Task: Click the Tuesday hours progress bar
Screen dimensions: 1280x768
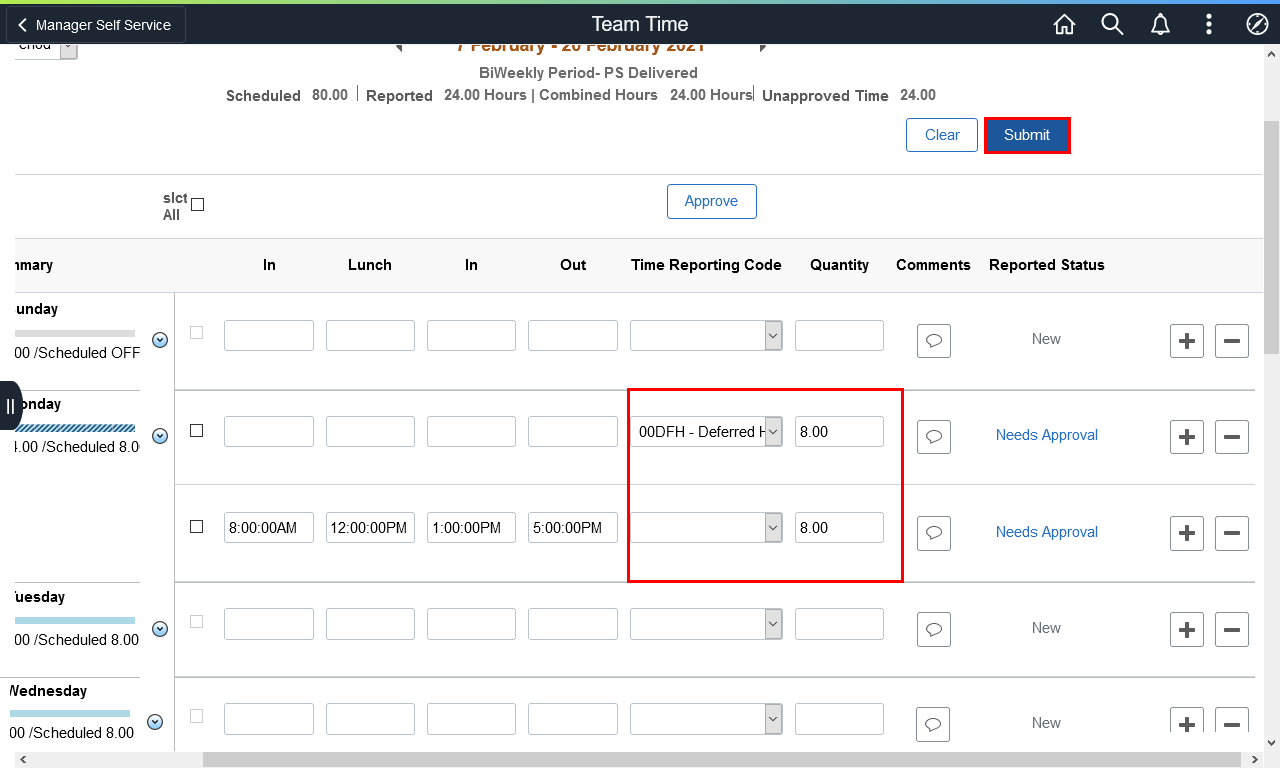Action: (75, 620)
